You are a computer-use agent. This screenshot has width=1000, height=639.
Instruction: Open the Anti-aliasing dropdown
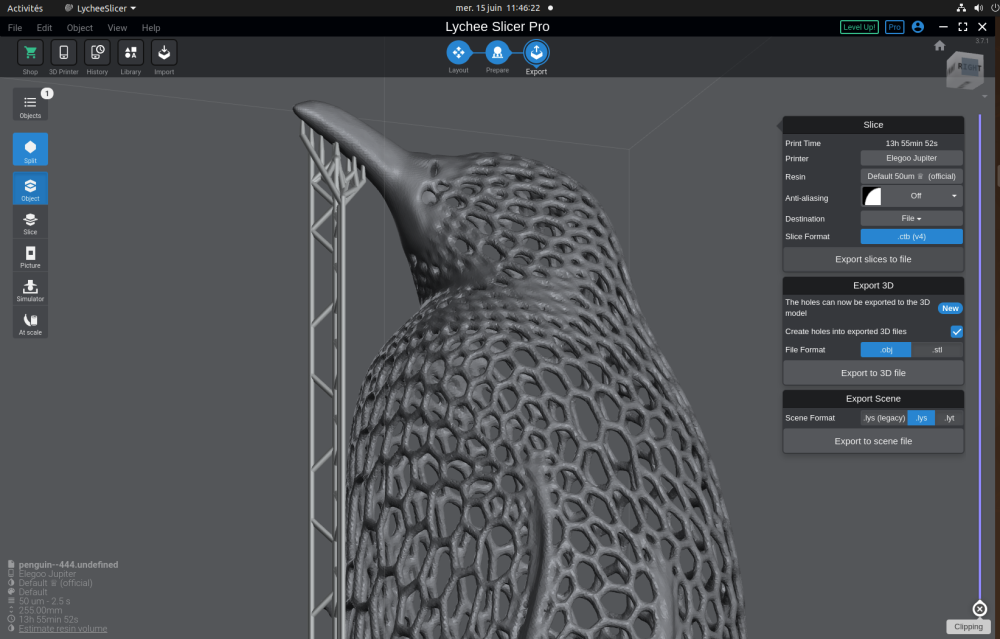(x=911, y=196)
